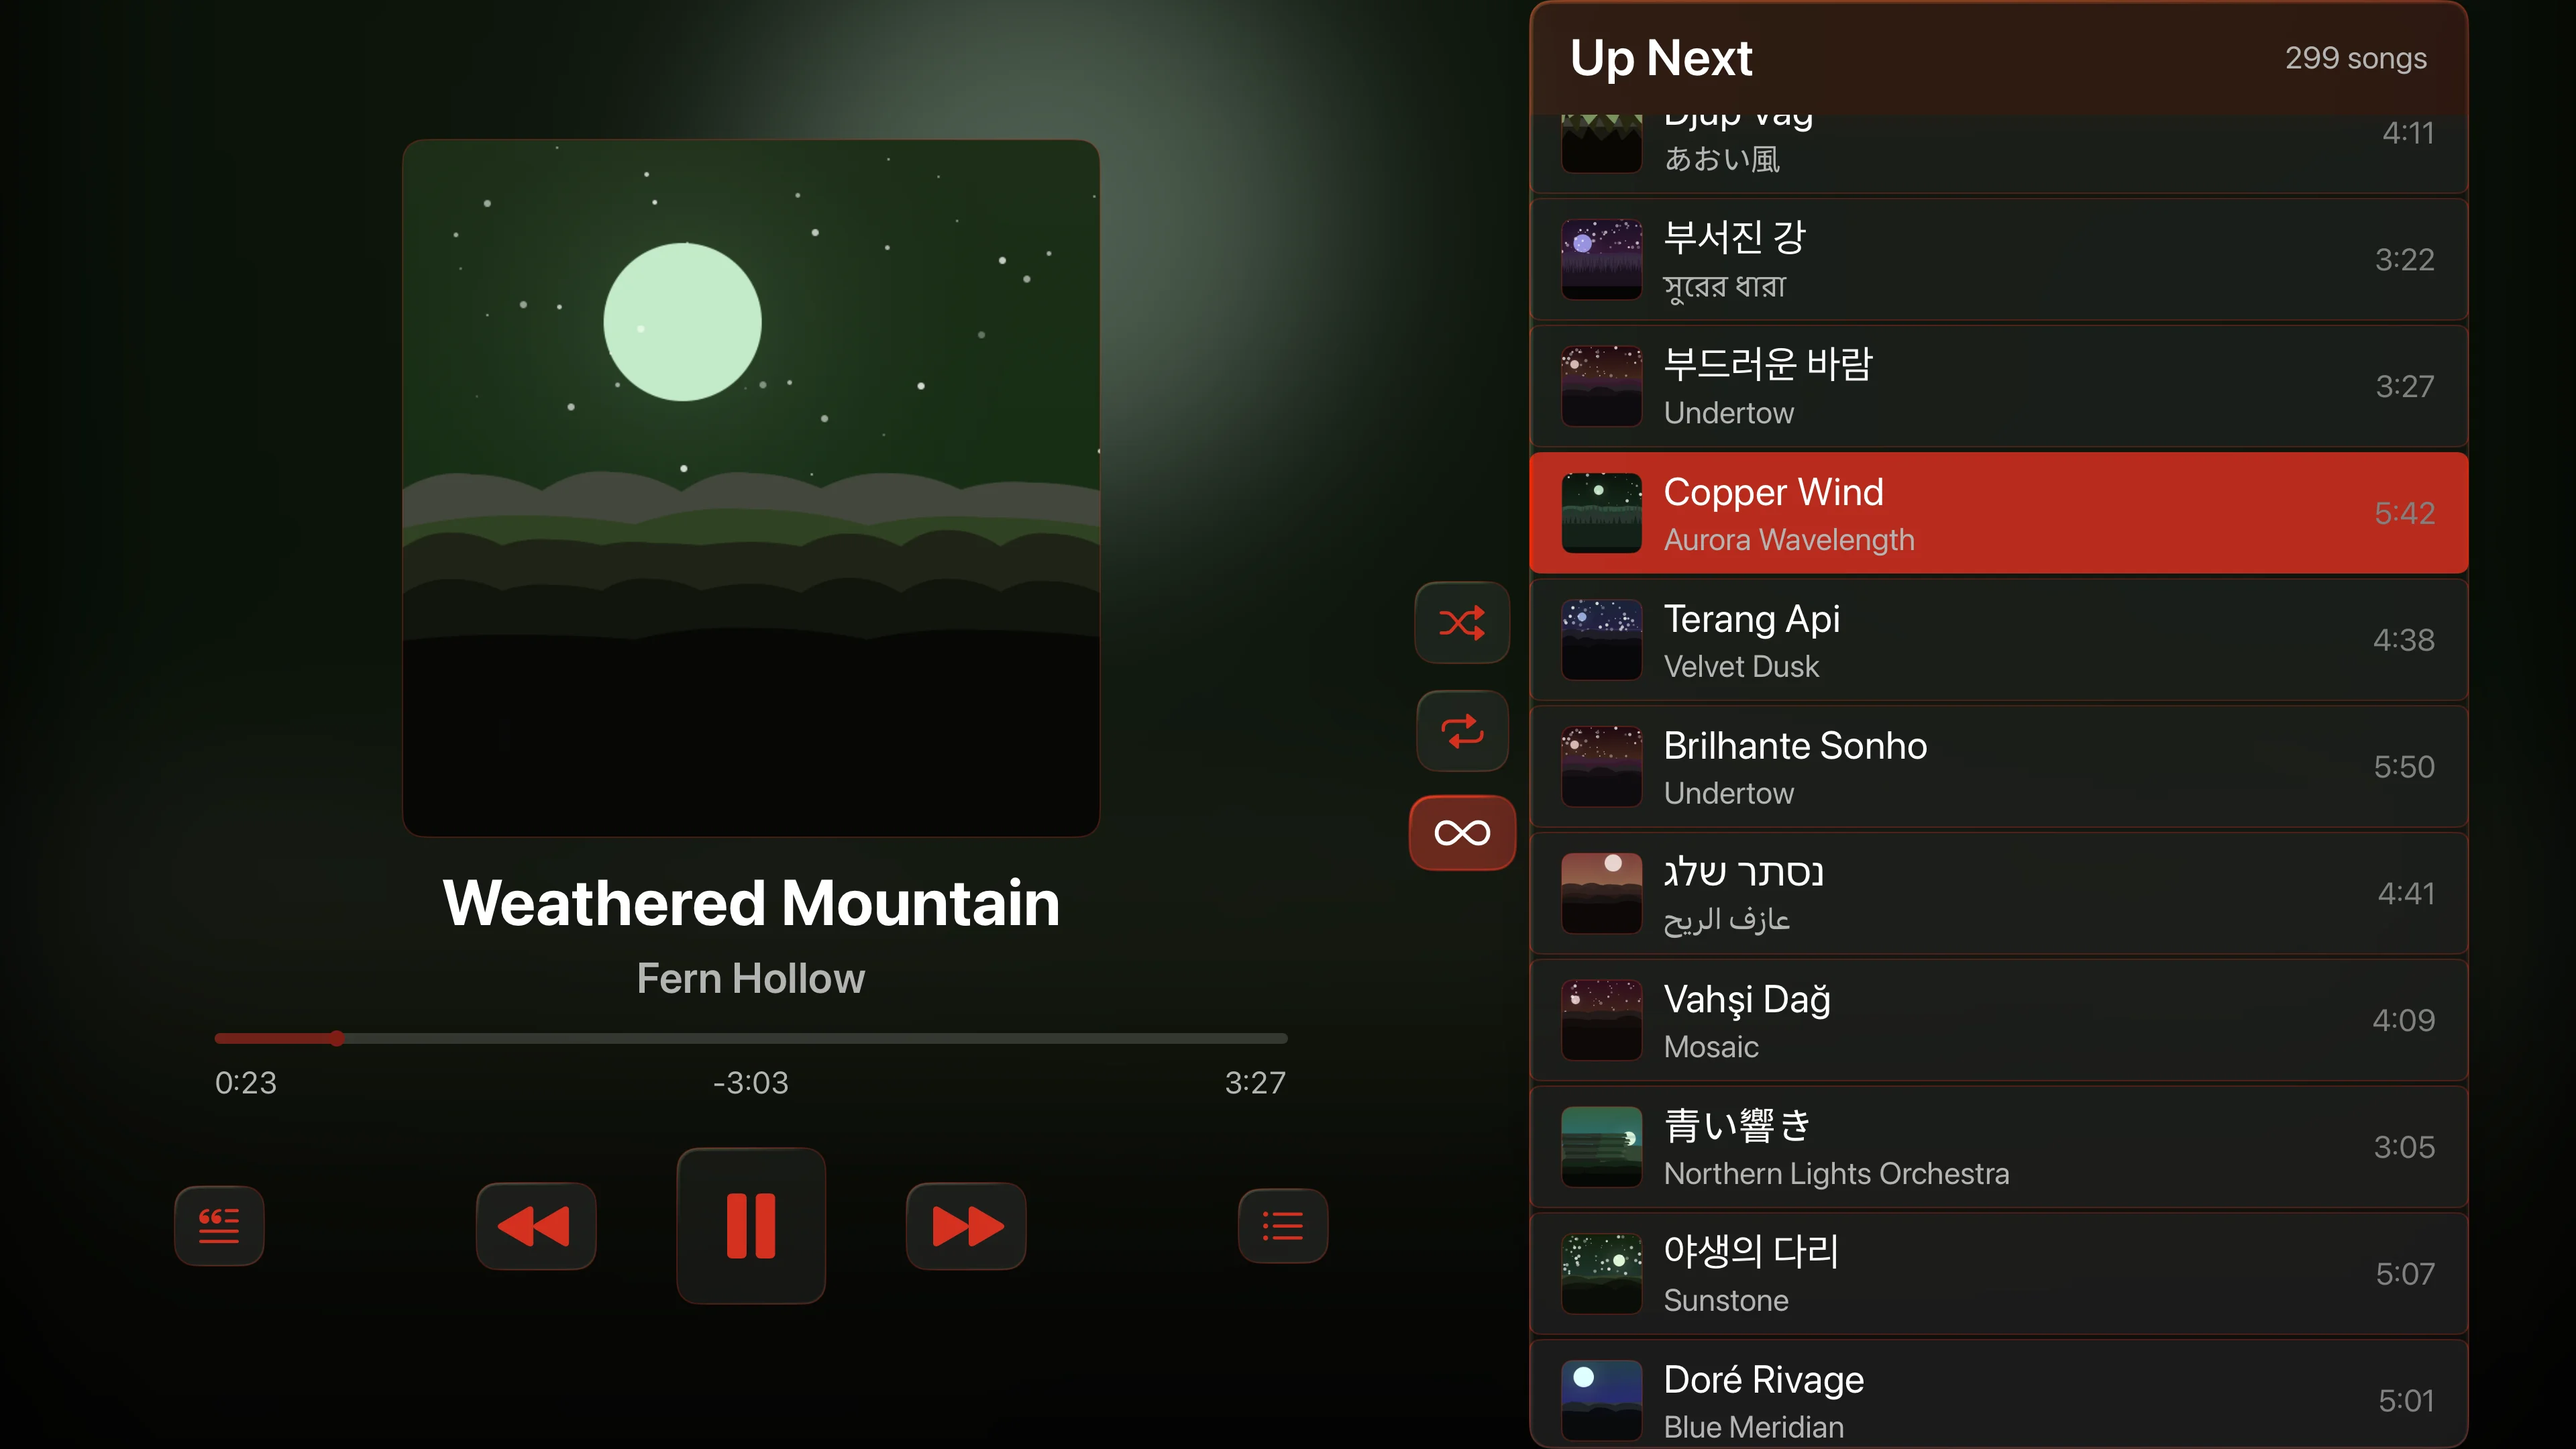Open the lyrics view icon

pyautogui.click(x=219, y=1226)
